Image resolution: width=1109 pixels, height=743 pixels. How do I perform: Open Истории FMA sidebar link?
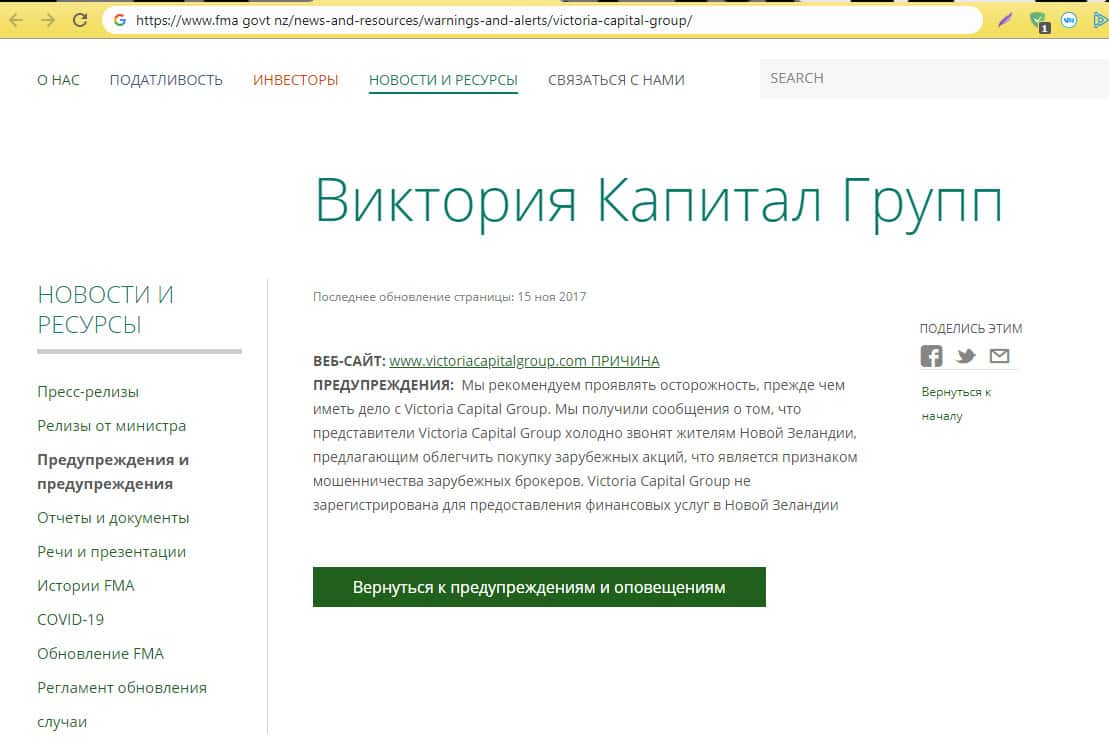[86, 585]
